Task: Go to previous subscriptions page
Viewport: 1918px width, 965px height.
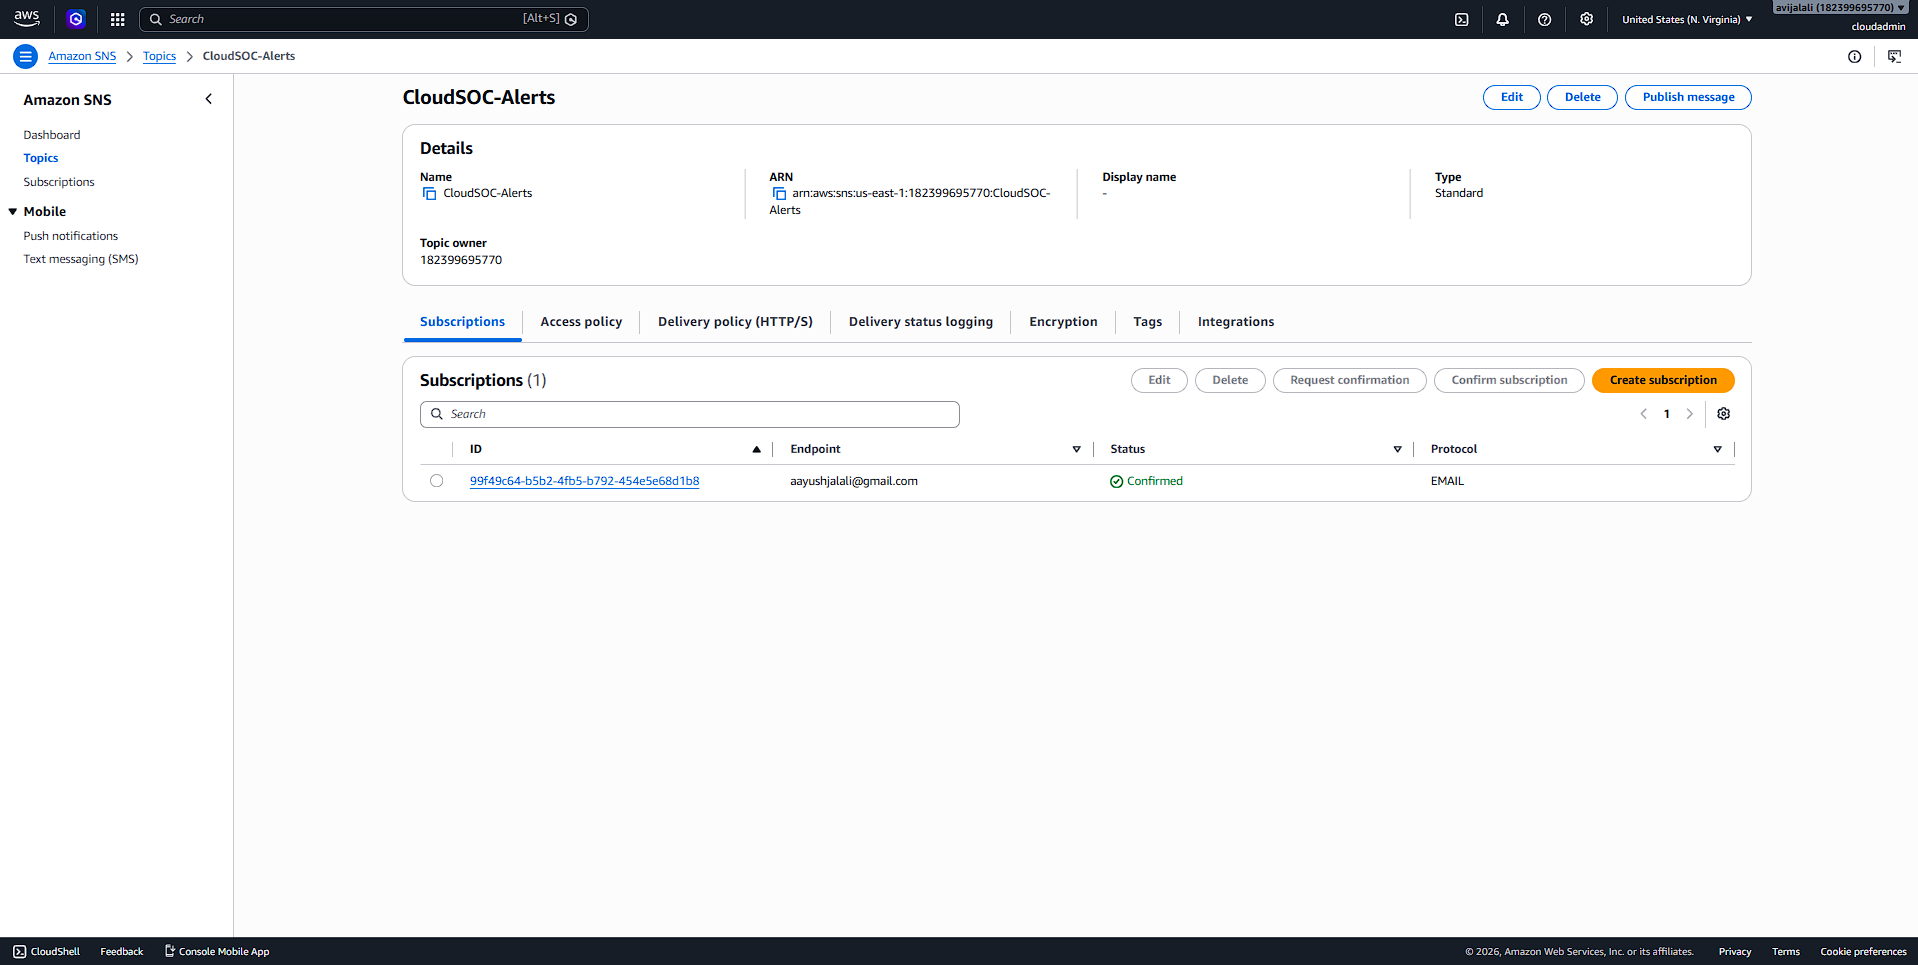Action: click(x=1643, y=414)
